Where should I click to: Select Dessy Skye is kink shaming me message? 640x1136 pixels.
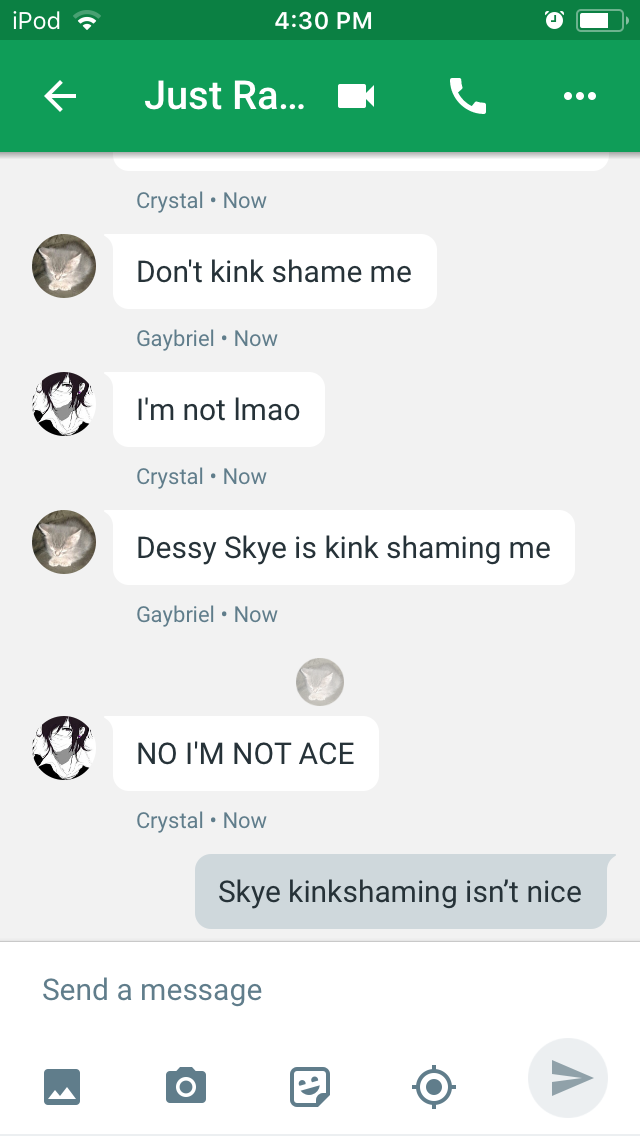(x=344, y=548)
